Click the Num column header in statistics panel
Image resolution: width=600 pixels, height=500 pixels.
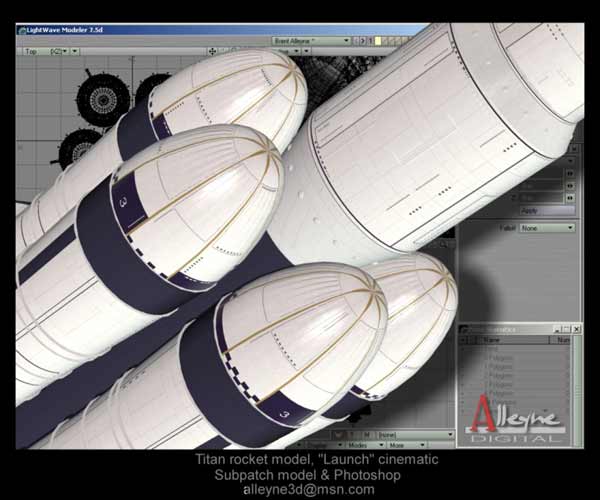tap(561, 340)
